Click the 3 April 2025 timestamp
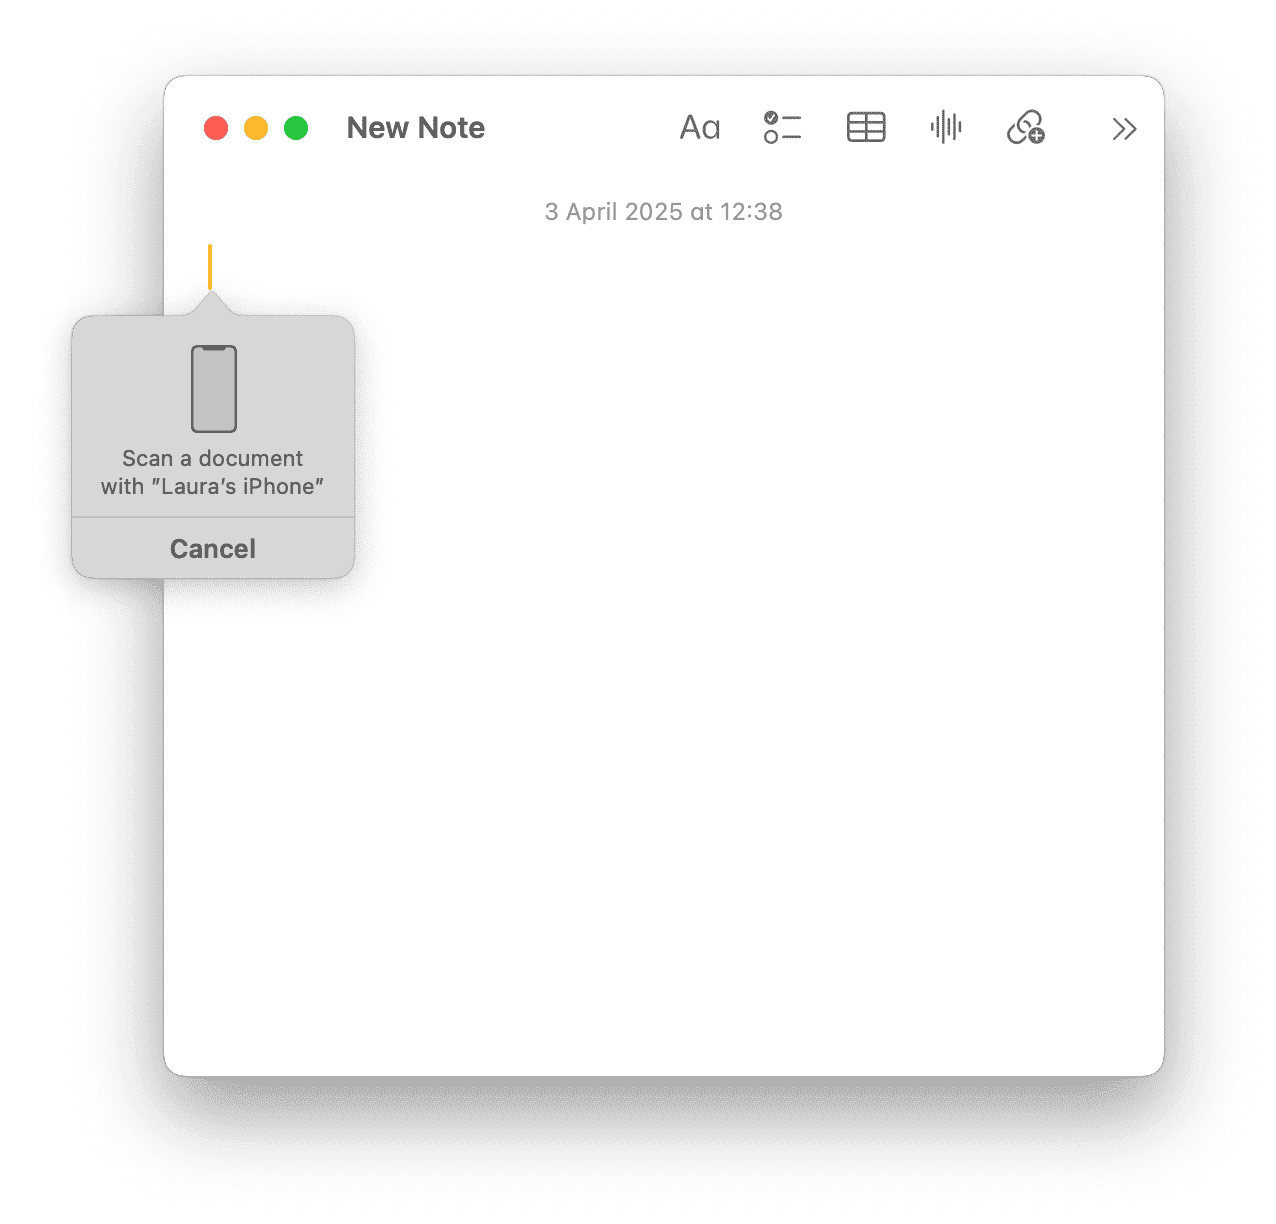Screen dimensions: 1276x1224 click(663, 212)
